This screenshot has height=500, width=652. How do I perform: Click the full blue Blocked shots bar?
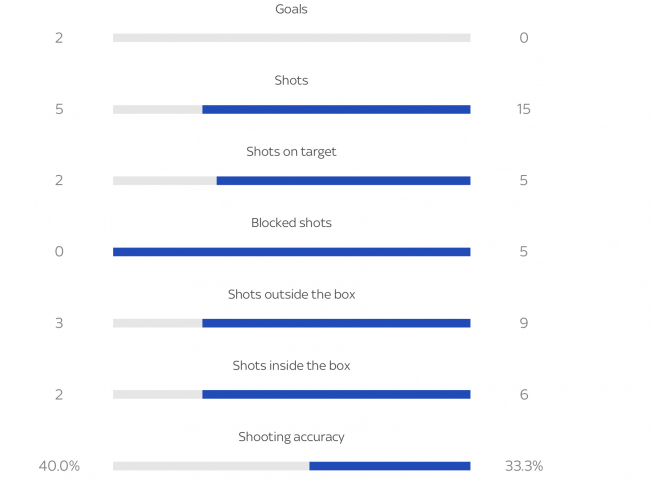291,252
